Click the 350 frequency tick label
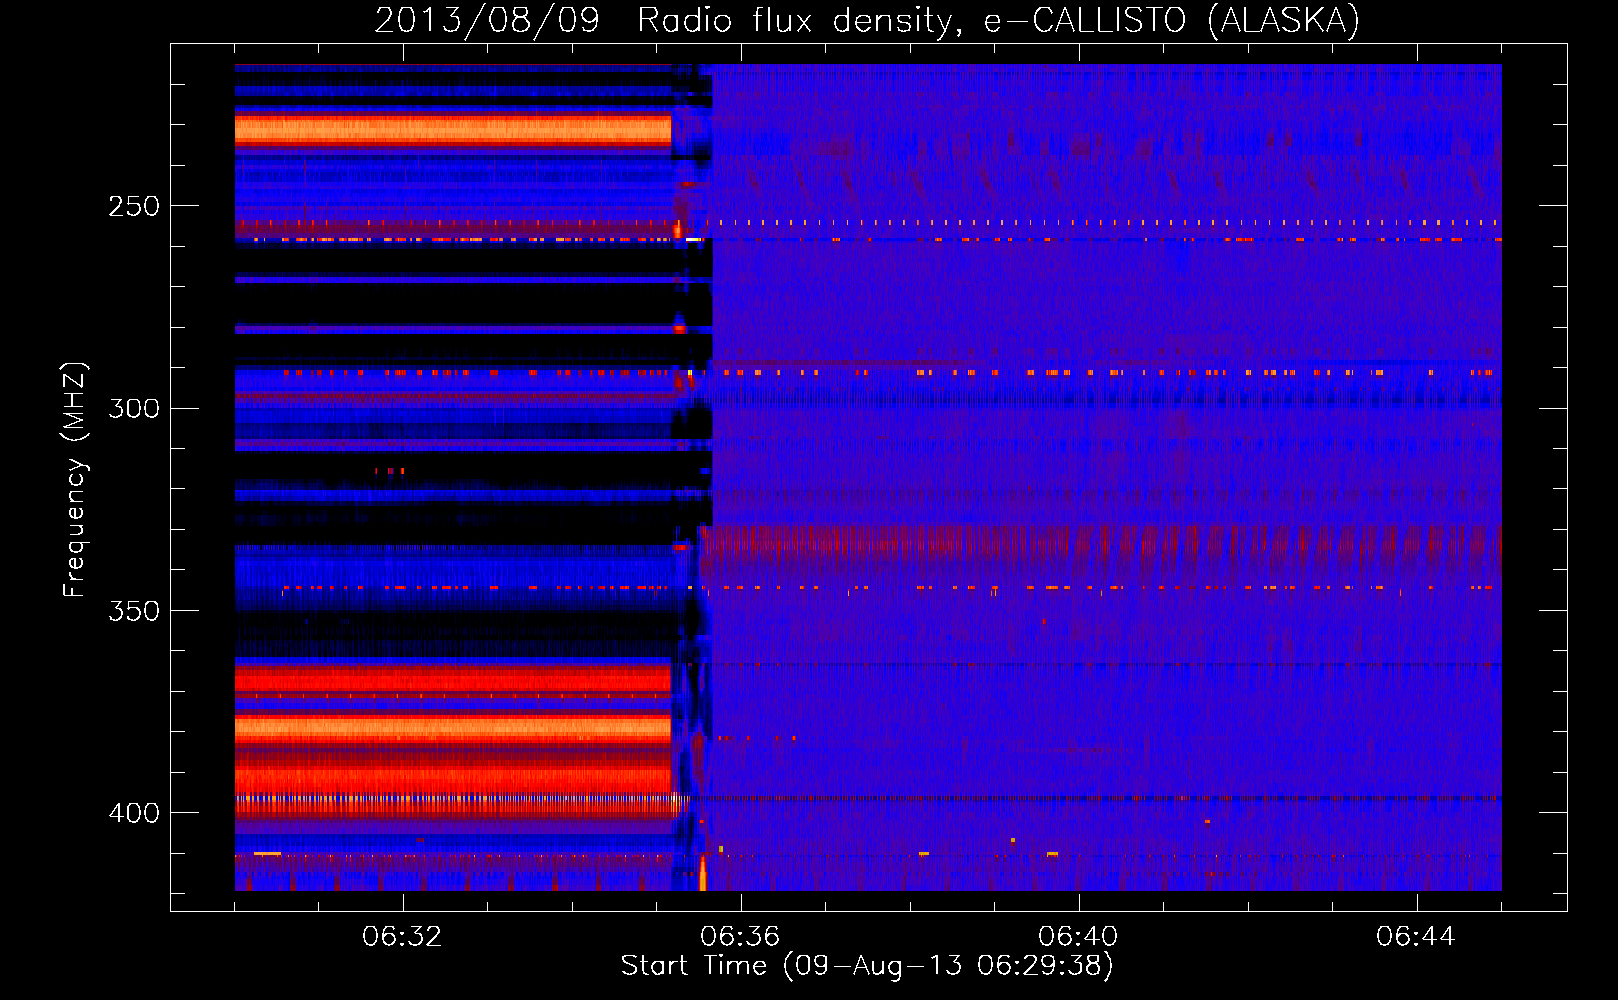 click(134, 610)
